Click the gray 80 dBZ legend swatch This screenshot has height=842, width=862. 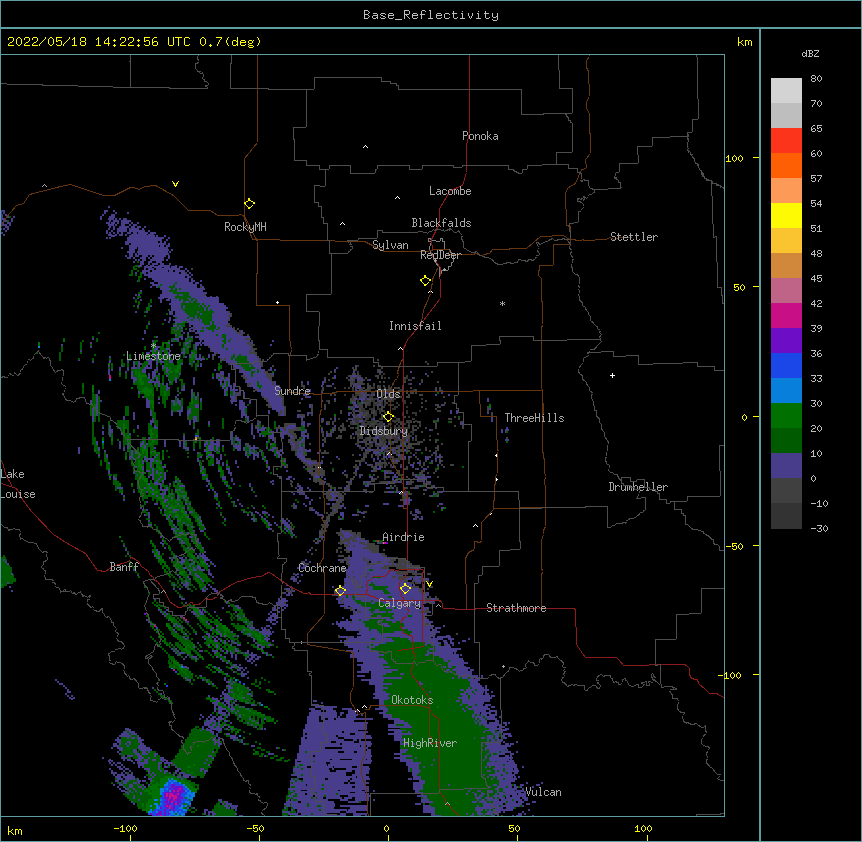(786, 91)
